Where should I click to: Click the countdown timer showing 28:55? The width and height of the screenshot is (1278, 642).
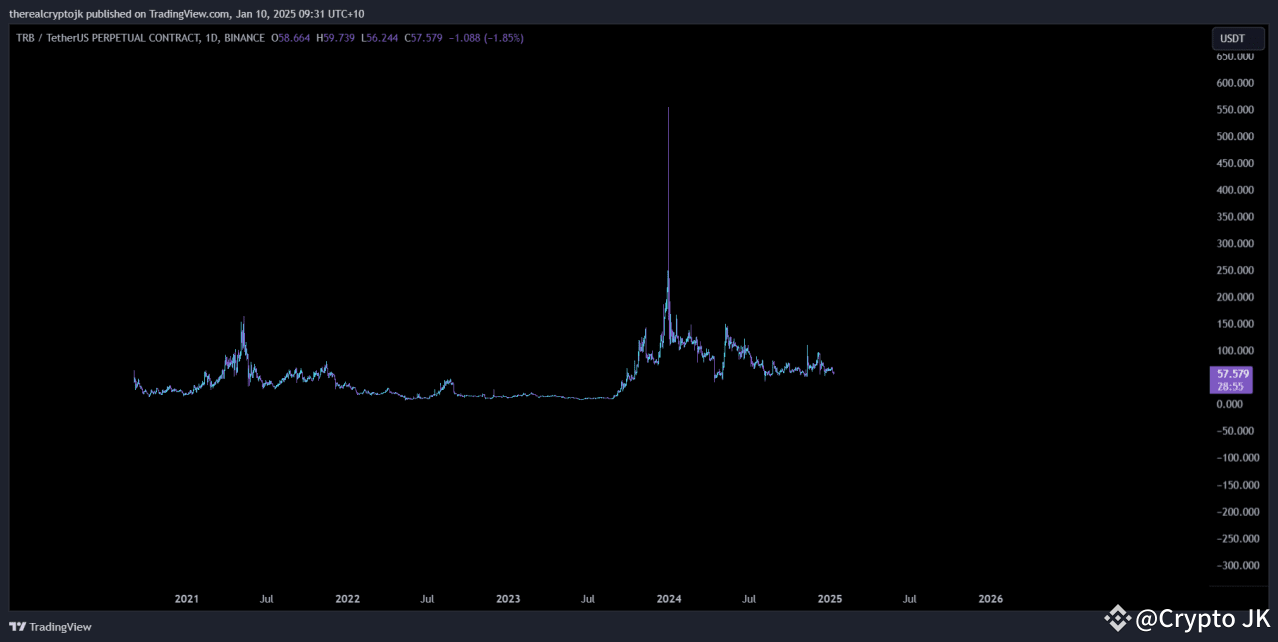[1230, 385]
